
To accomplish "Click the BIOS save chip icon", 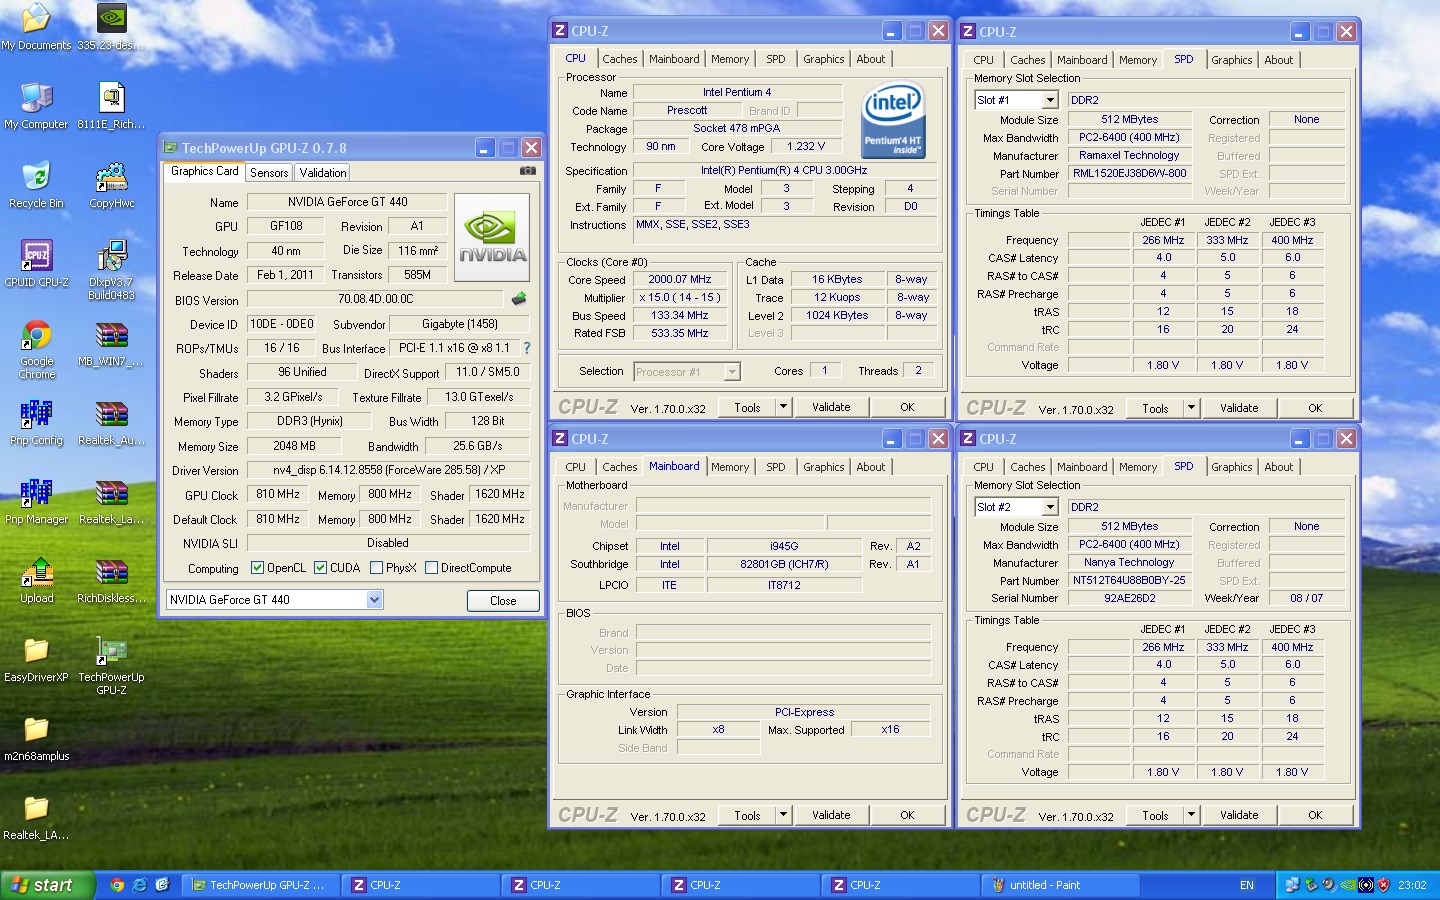I will (519, 299).
